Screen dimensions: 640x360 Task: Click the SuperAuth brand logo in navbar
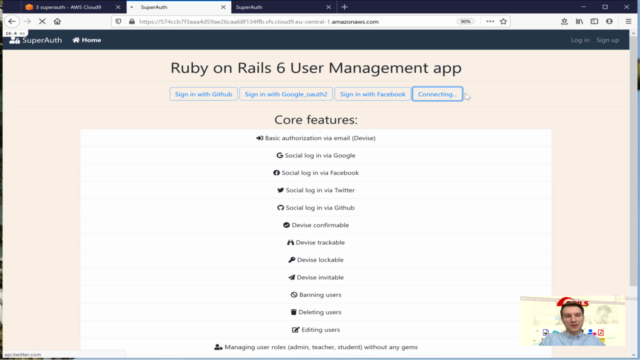tap(36, 40)
